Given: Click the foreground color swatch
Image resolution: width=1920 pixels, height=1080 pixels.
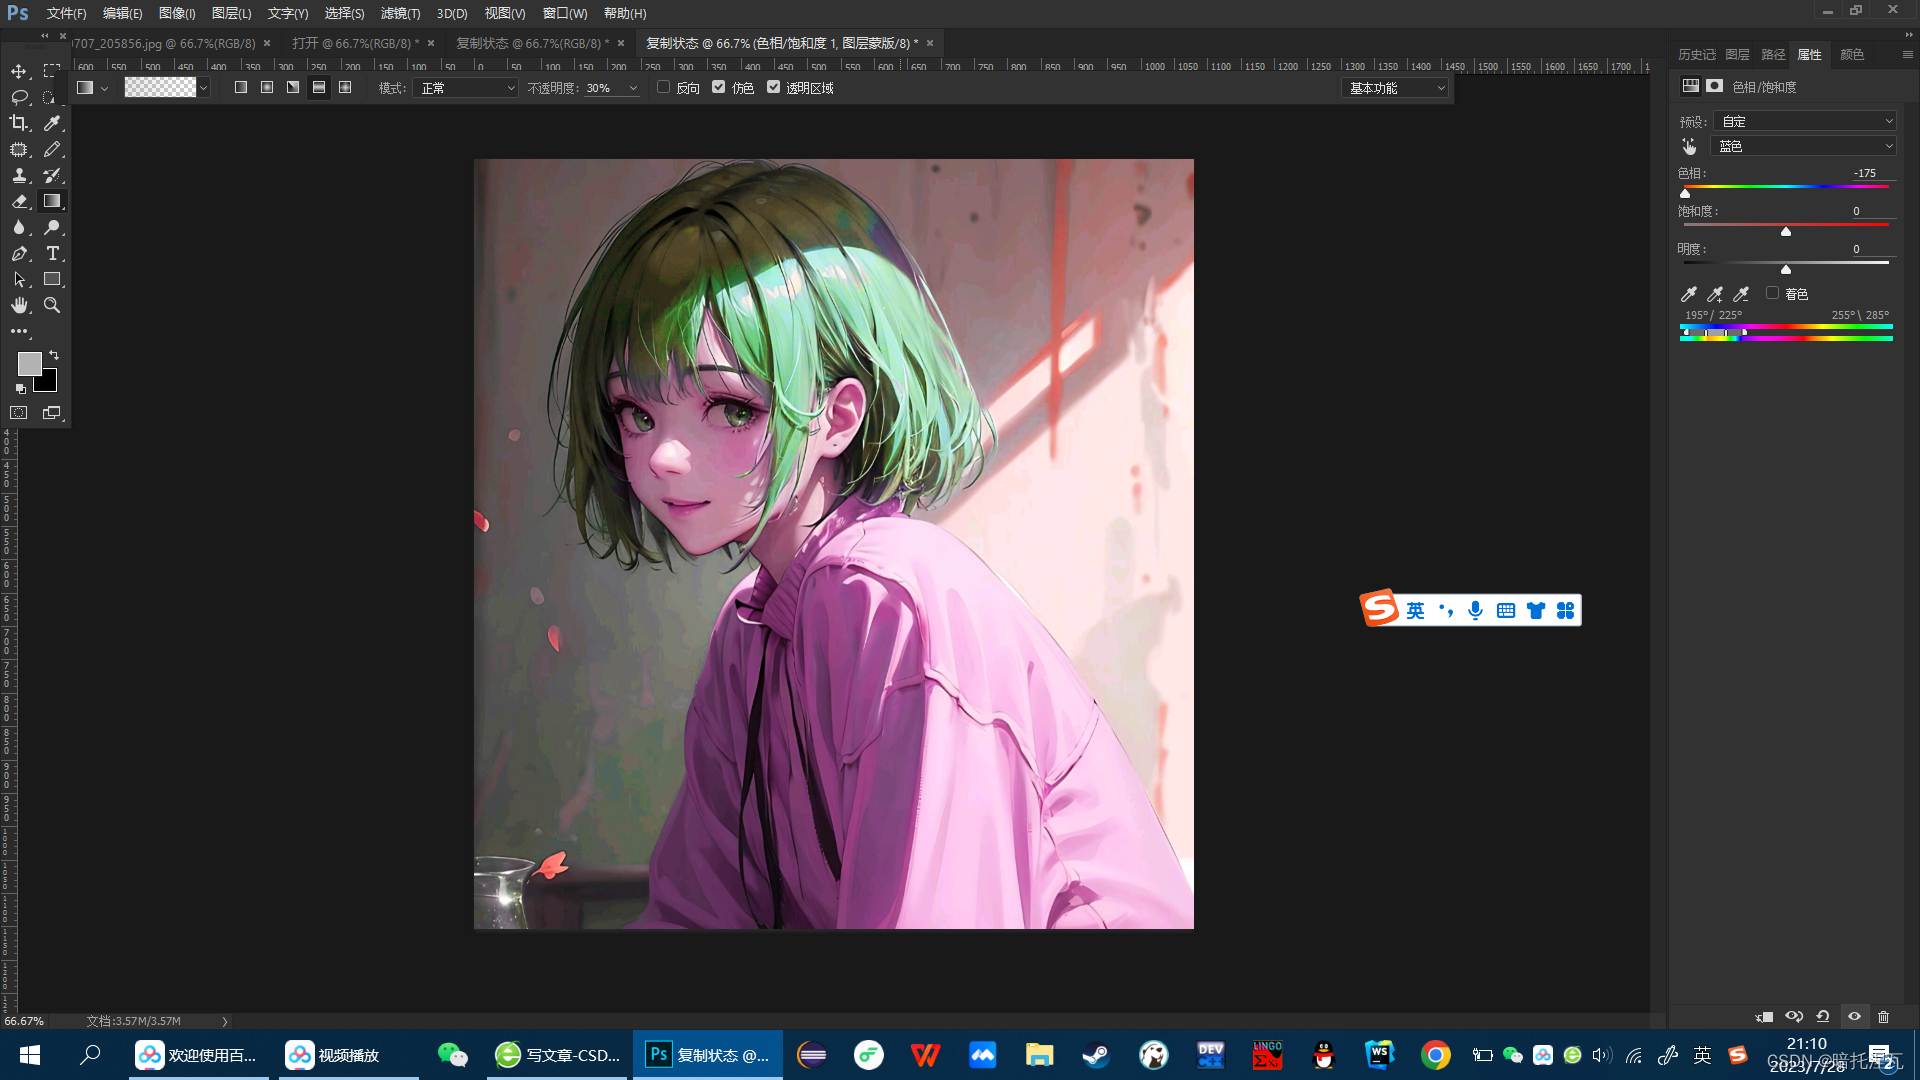Looking at the screenshot, I should point(29,363).
